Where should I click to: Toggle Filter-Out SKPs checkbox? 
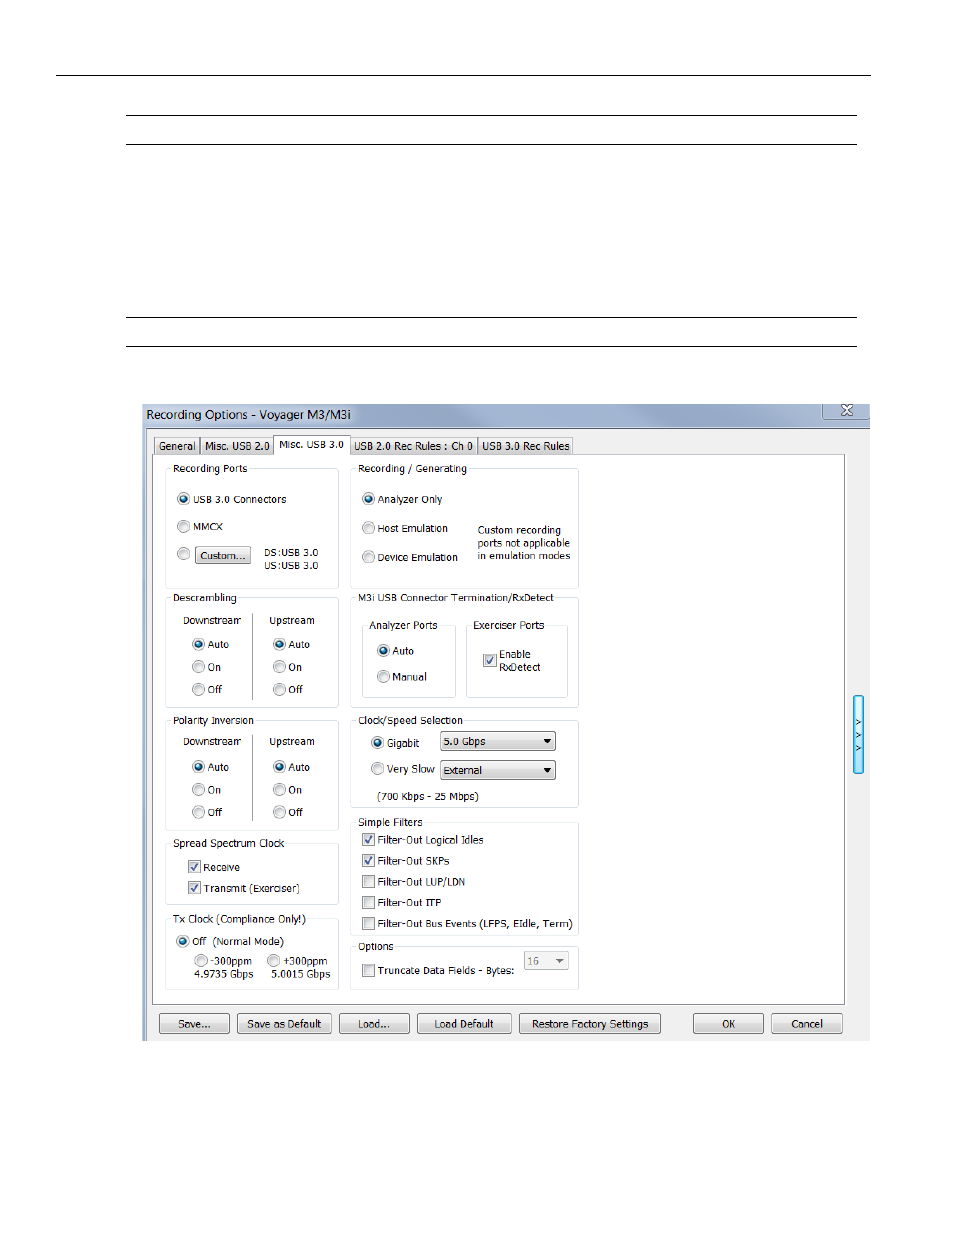tap(368, 861)
